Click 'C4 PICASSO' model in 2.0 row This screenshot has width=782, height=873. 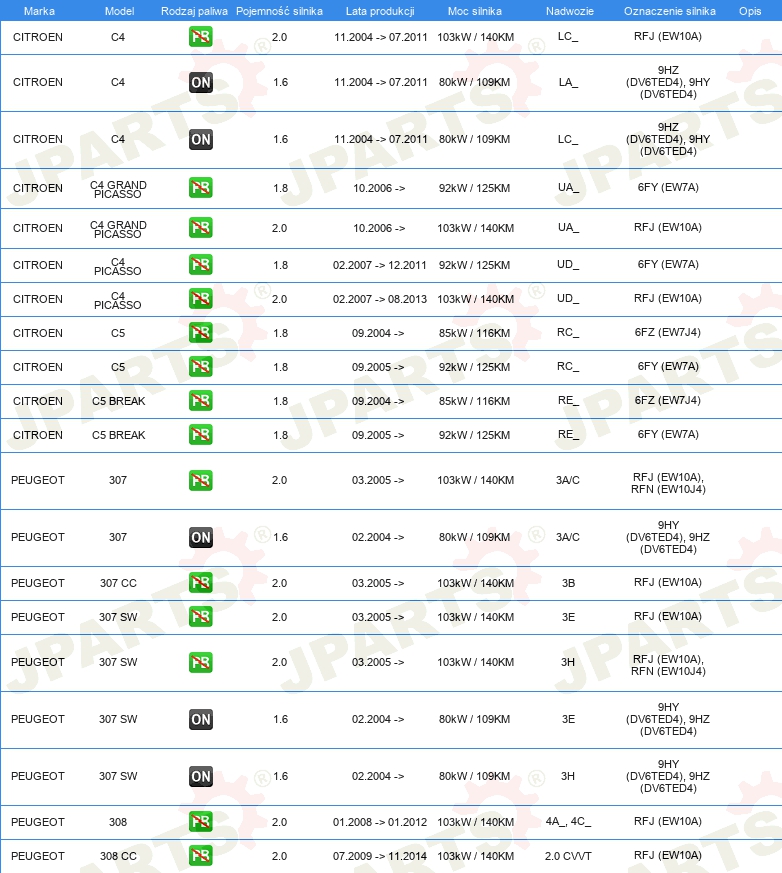coord(118,300)
